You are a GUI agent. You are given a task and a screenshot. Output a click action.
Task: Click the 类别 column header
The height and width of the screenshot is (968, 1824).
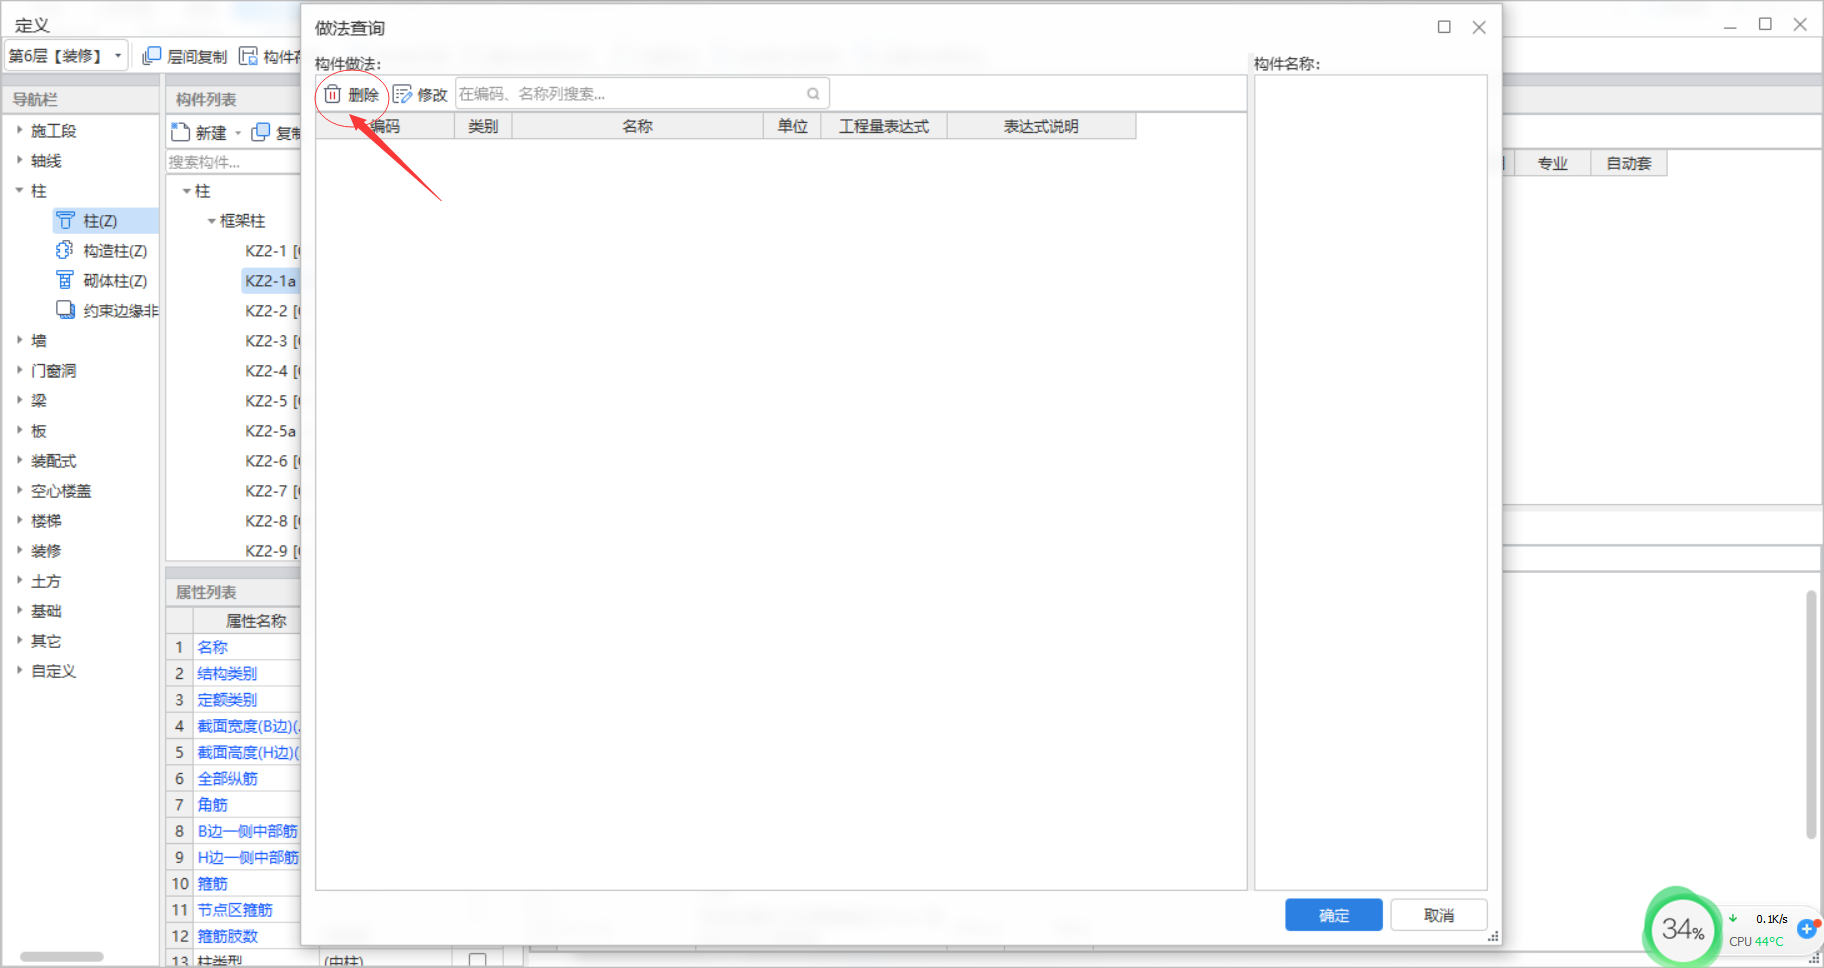[x=483, y=126]
